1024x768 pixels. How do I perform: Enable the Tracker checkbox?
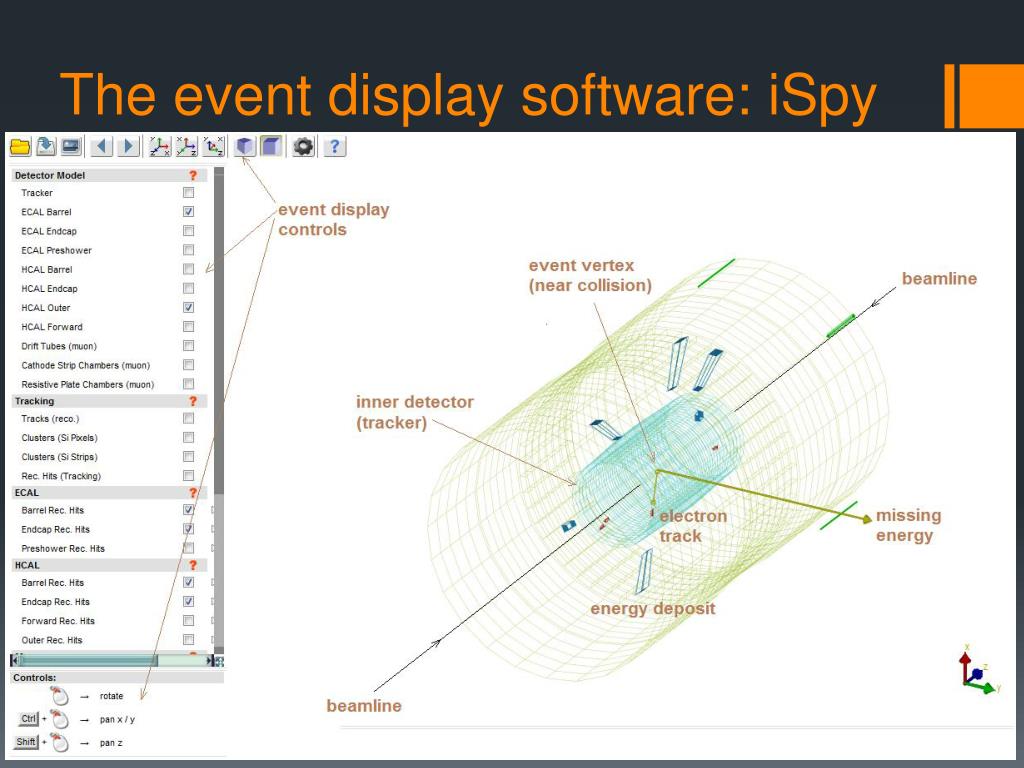pos(188,193)
